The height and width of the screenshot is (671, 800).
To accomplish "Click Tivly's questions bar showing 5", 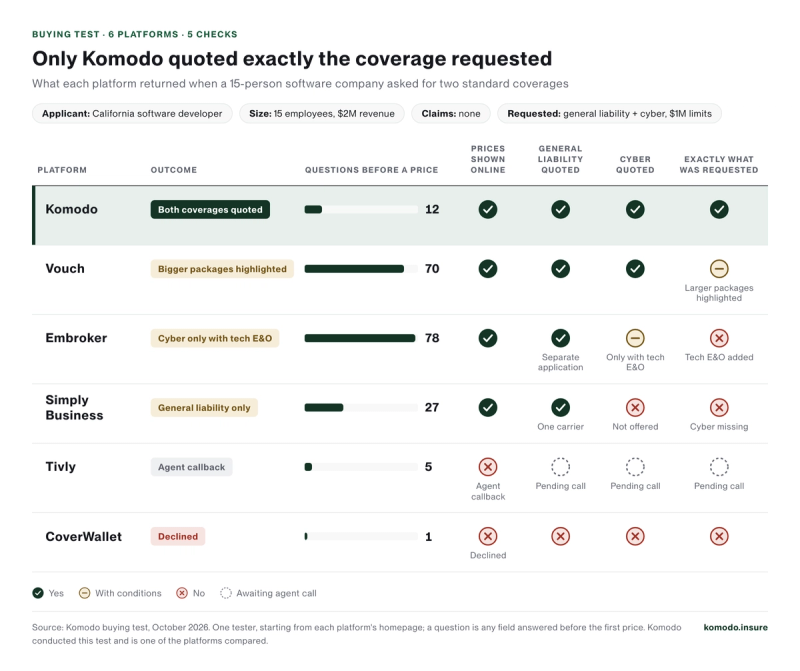I will [361, 466].
